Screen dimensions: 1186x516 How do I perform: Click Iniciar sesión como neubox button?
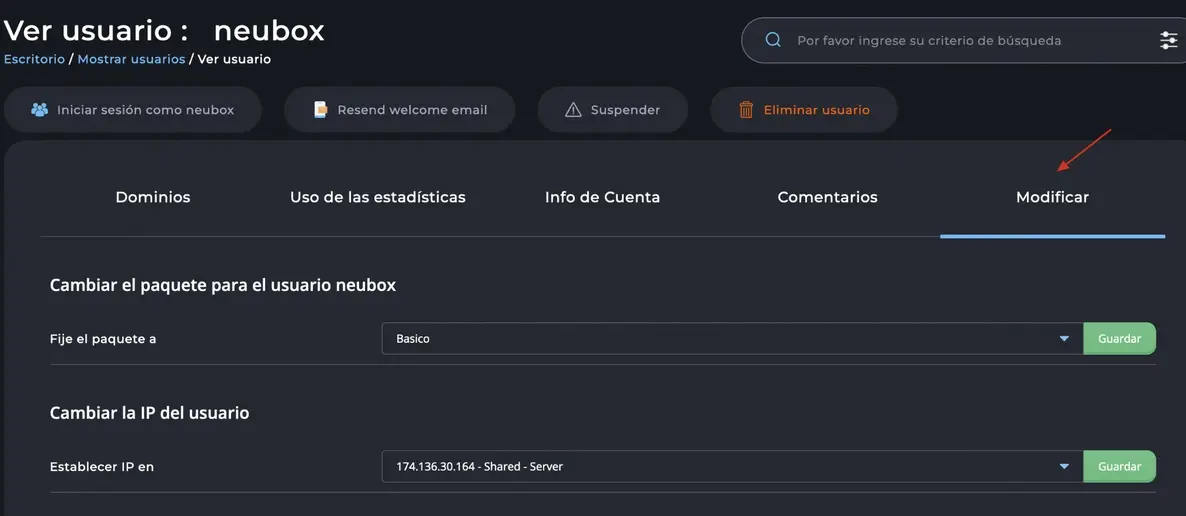[132, 110]
